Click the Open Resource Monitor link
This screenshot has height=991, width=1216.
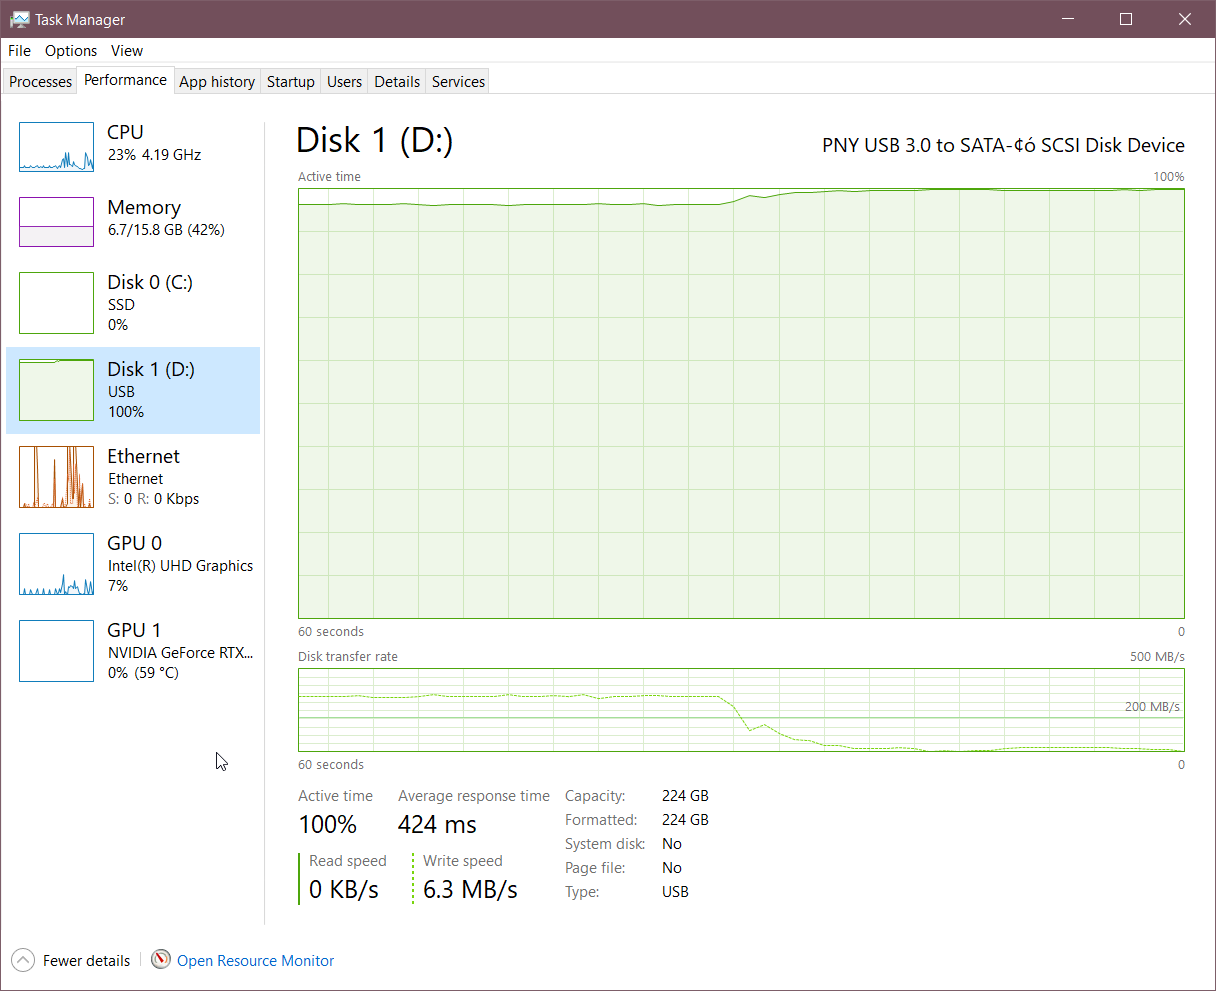pyautogui.click(x=255, y=960)
